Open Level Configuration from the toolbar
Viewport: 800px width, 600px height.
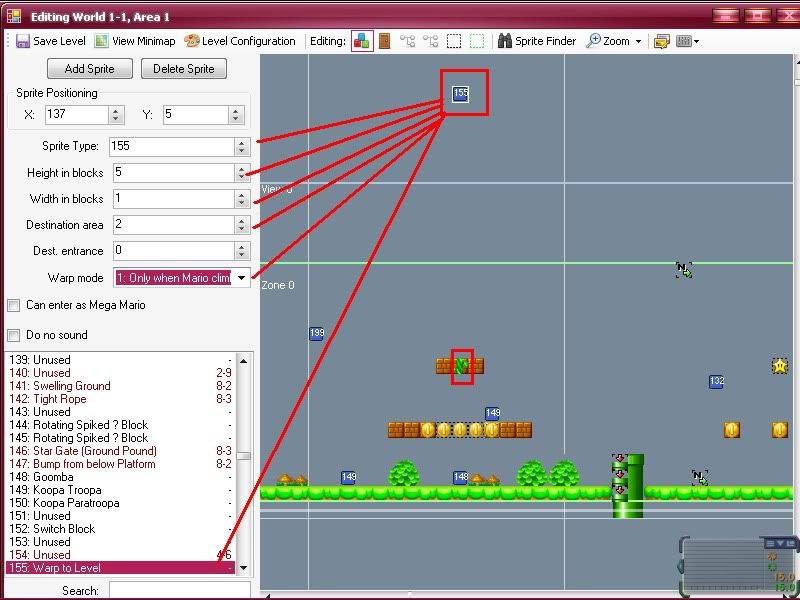[239, 41]
